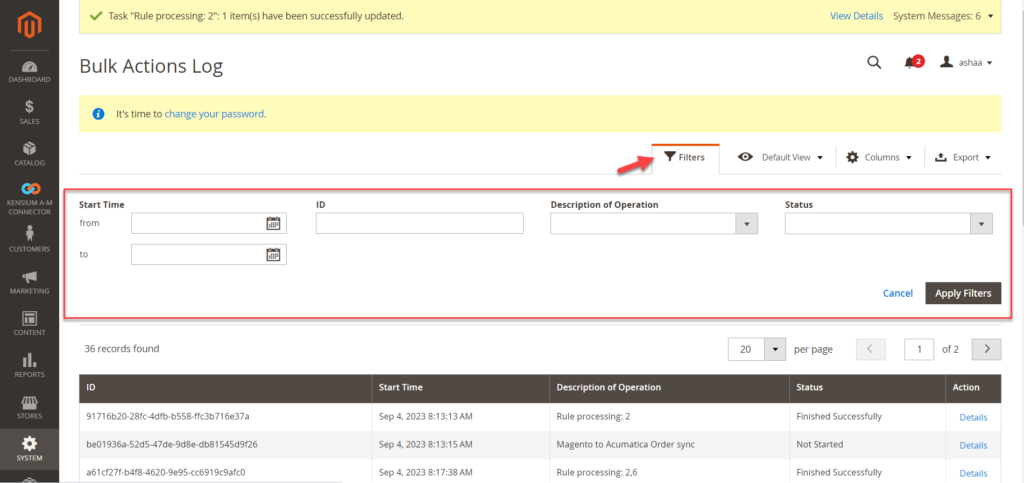Sort by Start Time column header
Screen dimensions: 1024x483
[461, 388]
